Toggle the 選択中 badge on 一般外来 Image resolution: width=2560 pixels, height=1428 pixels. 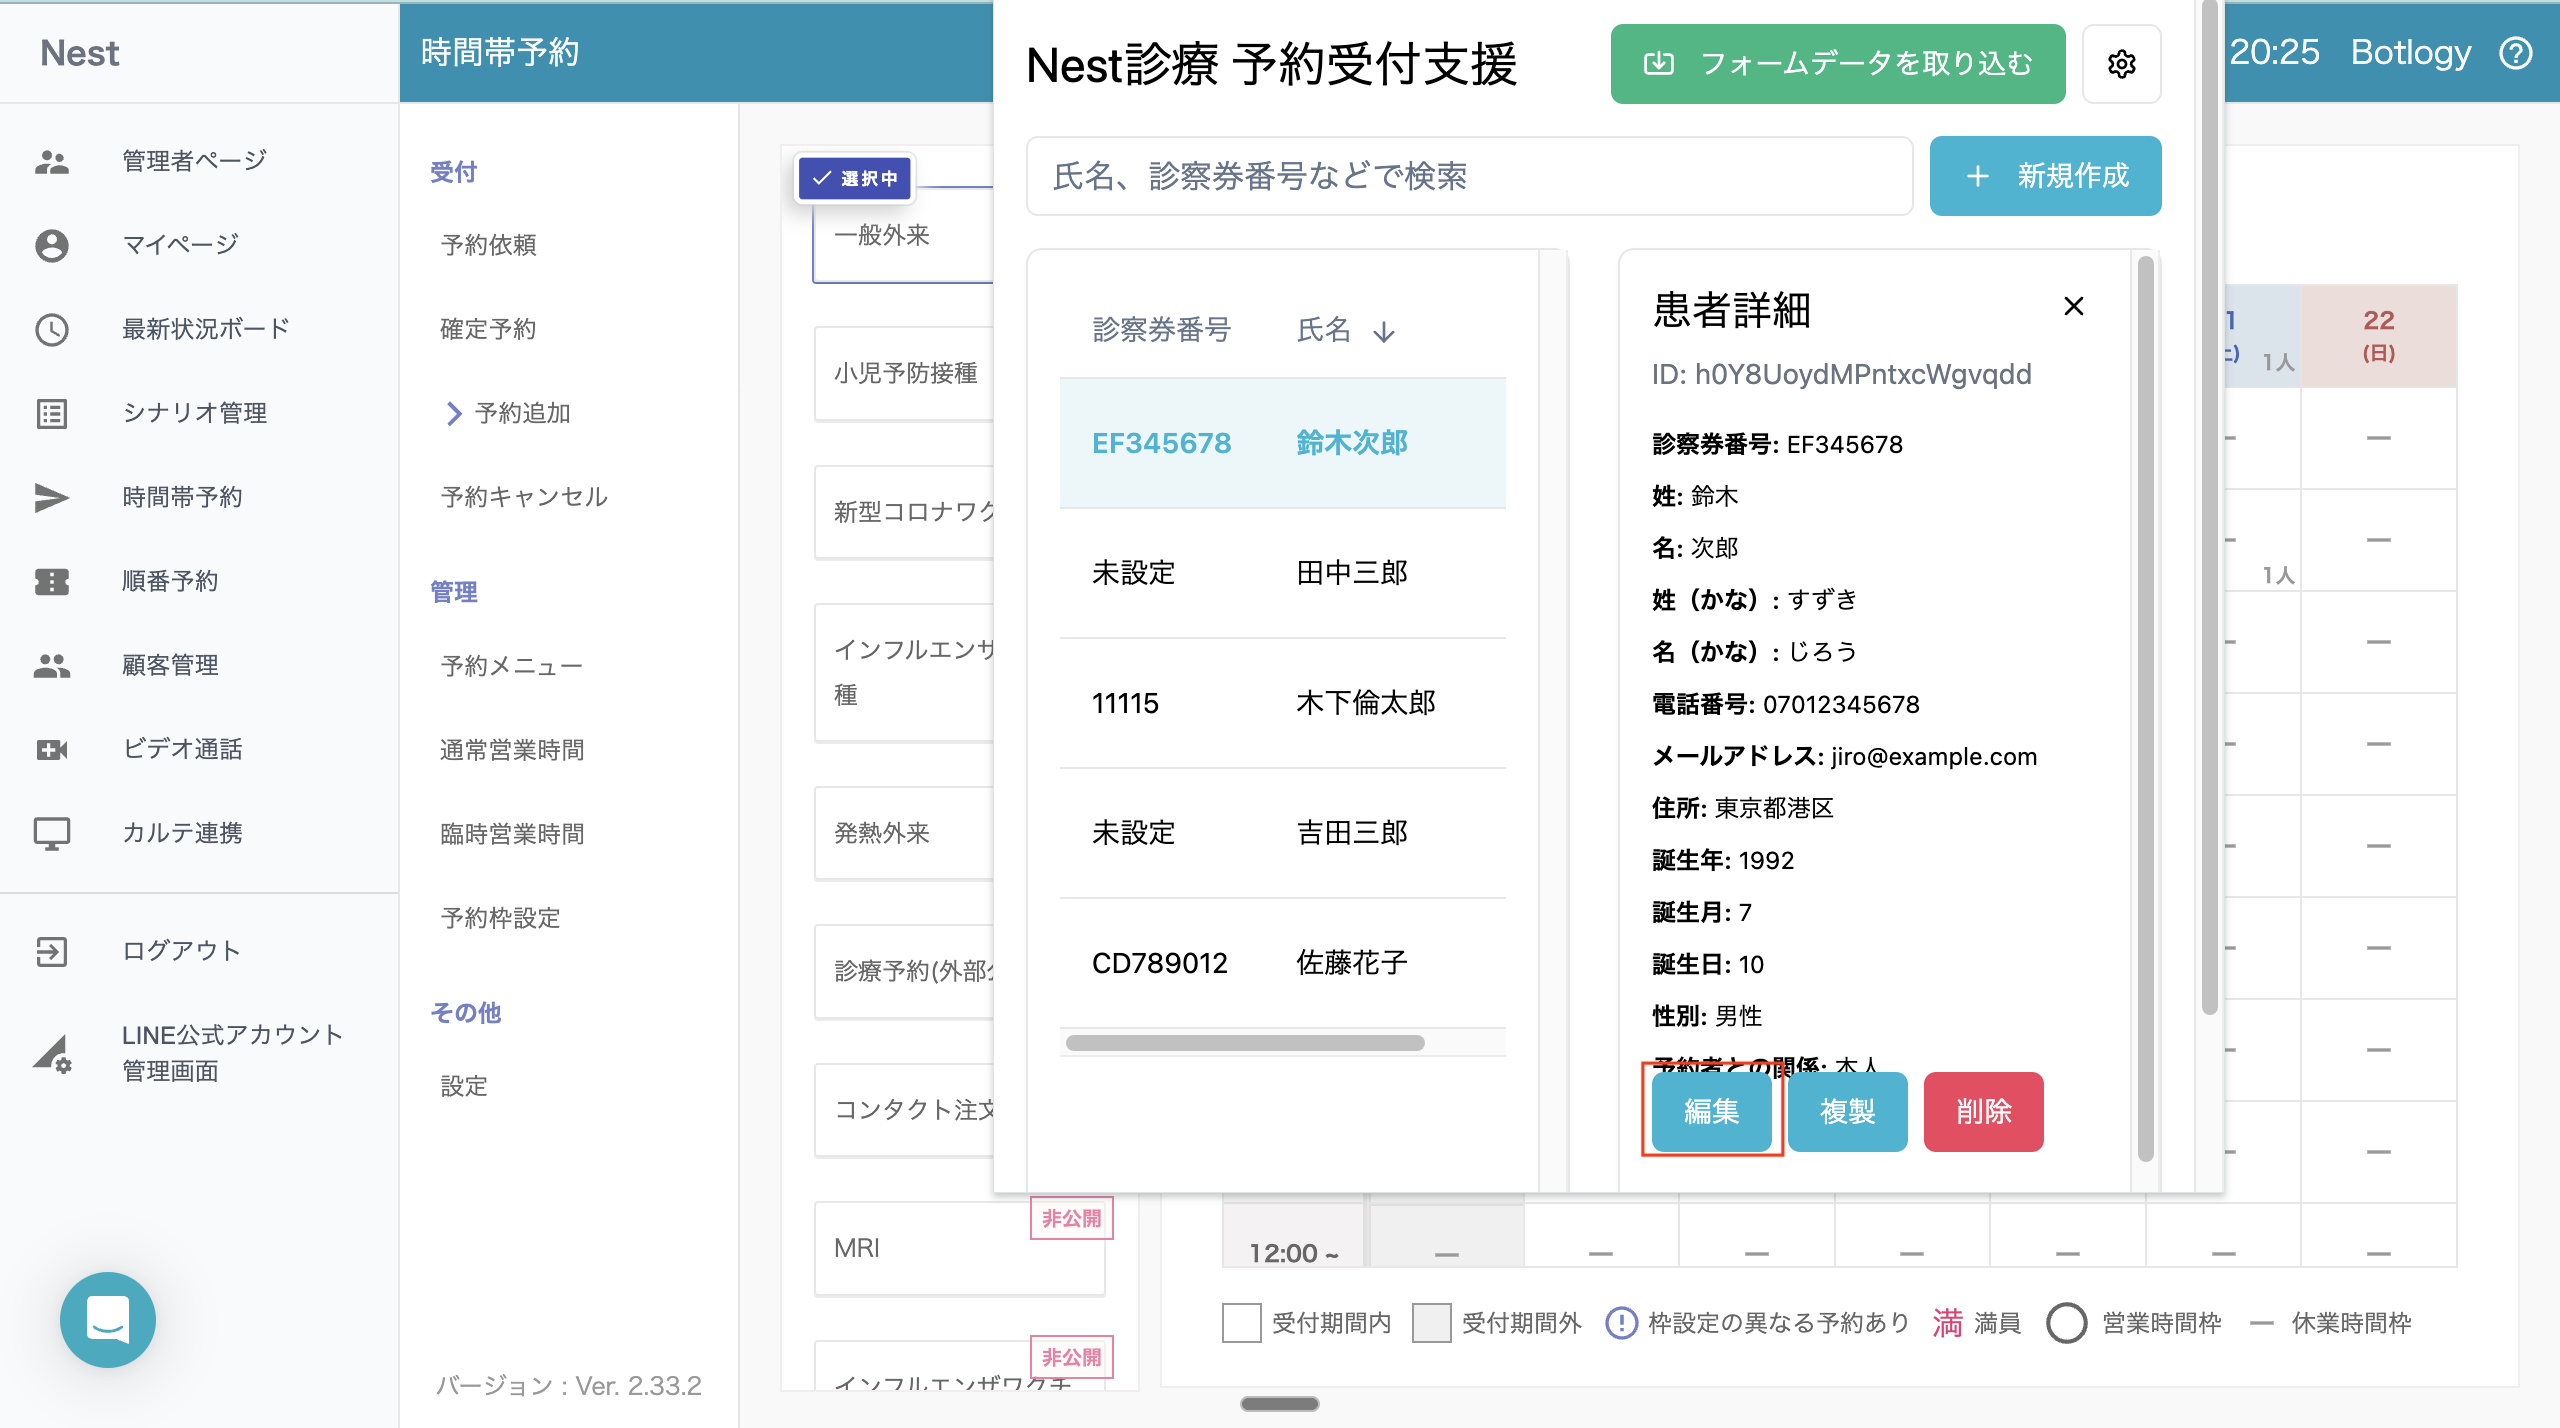point(855,178)
